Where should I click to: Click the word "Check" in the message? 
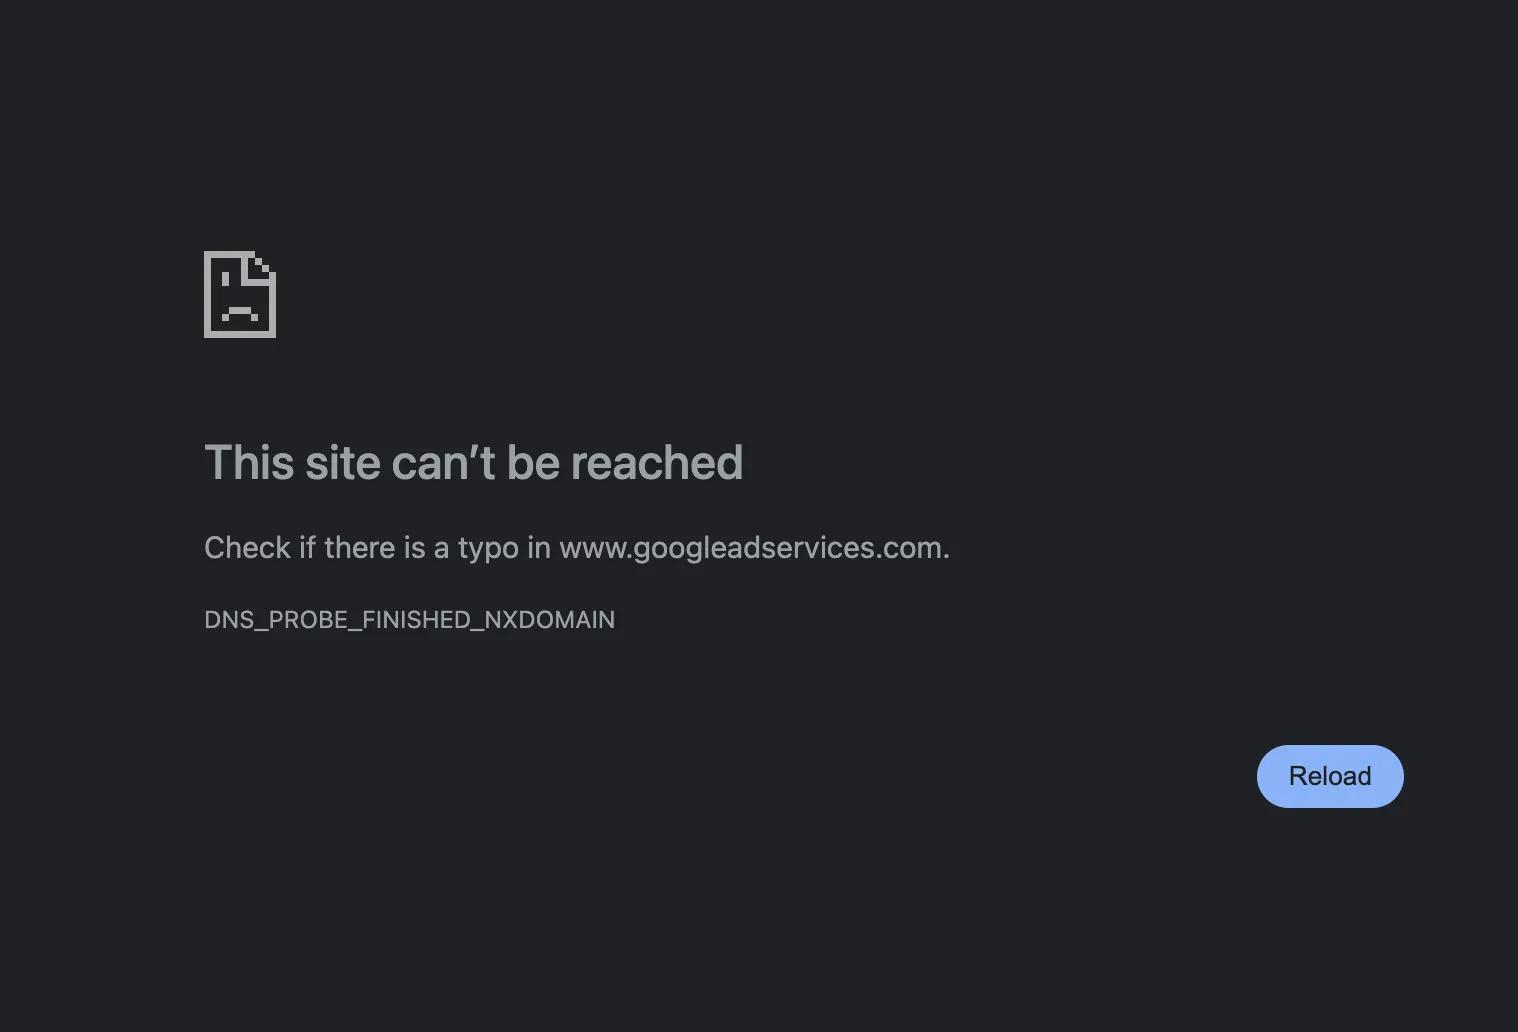247,548
